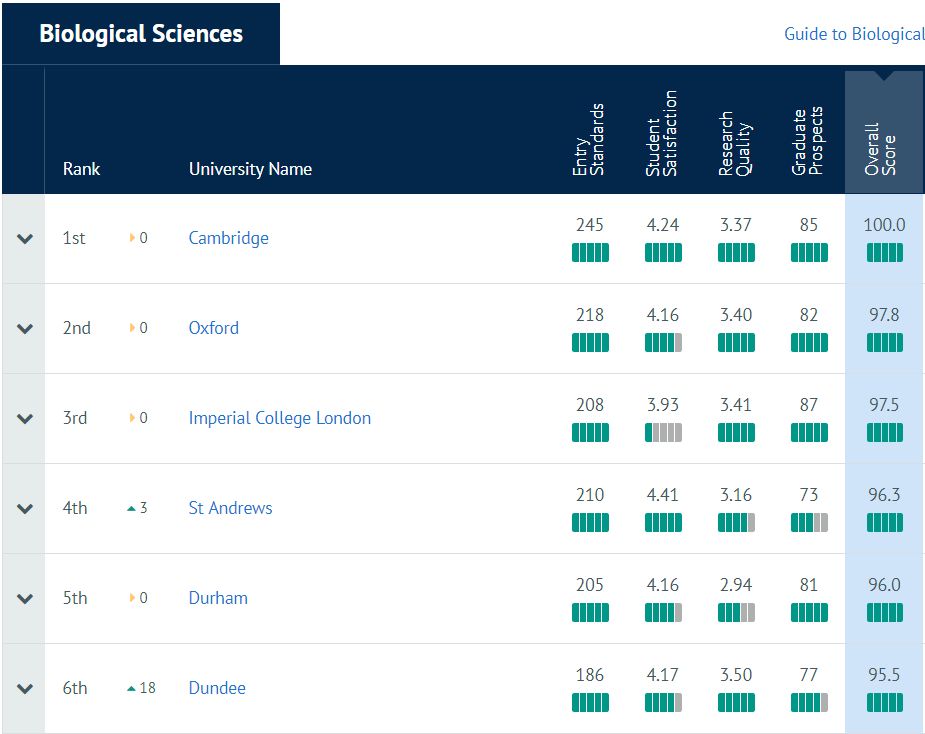925x734 pixels.
Task: Expand the St Andrews row chevron
Action: click(25, 509)
